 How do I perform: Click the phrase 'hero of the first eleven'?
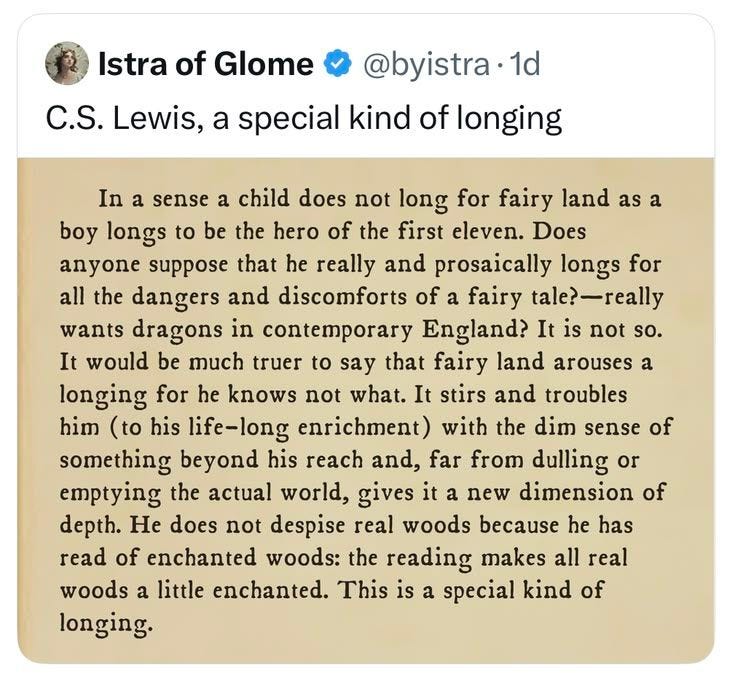[398, 232]
